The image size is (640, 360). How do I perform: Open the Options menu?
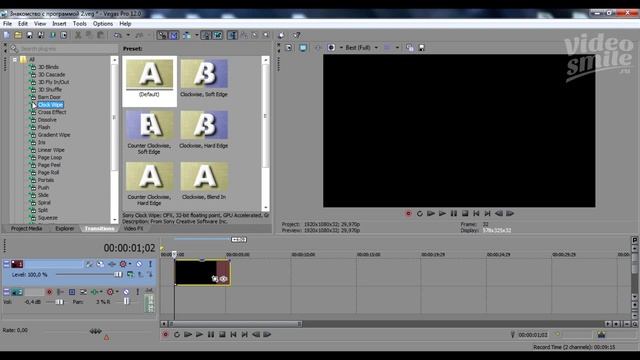click(x=103, y=24)
